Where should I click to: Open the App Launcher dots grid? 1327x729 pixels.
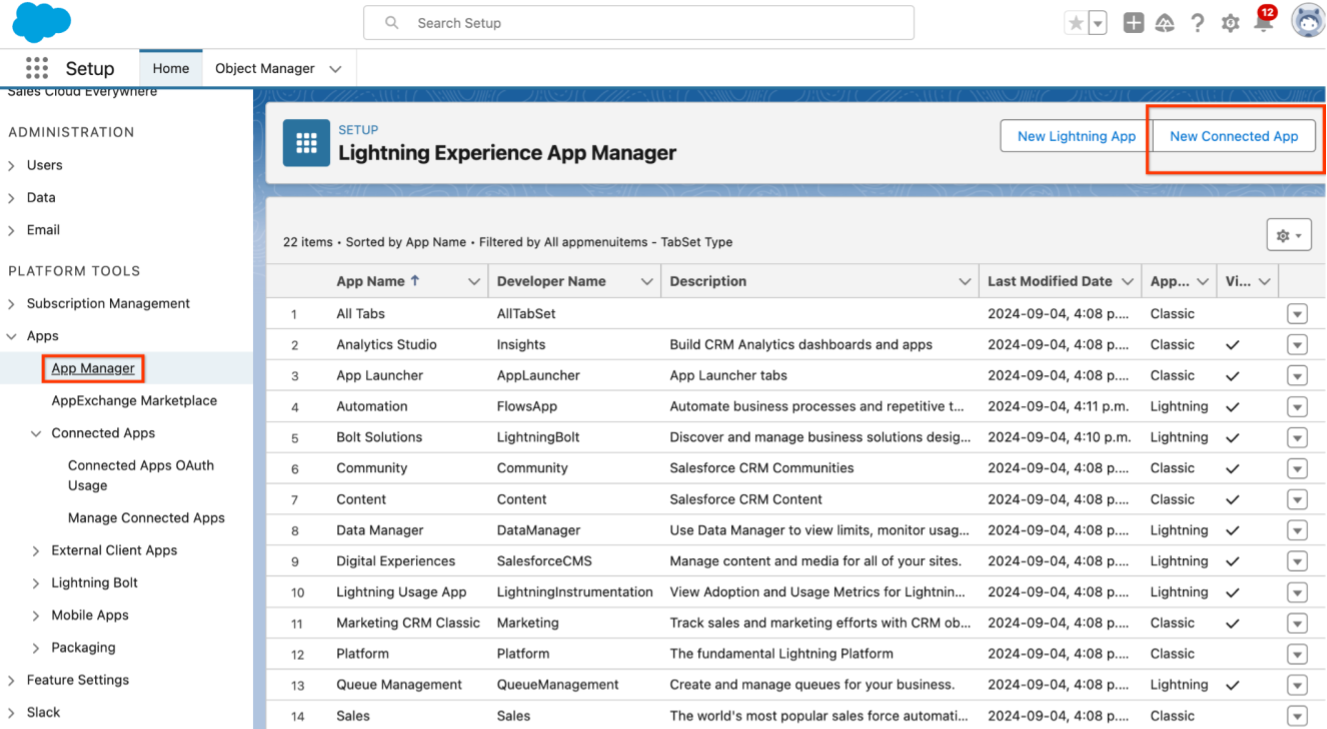tap(37, 68)
